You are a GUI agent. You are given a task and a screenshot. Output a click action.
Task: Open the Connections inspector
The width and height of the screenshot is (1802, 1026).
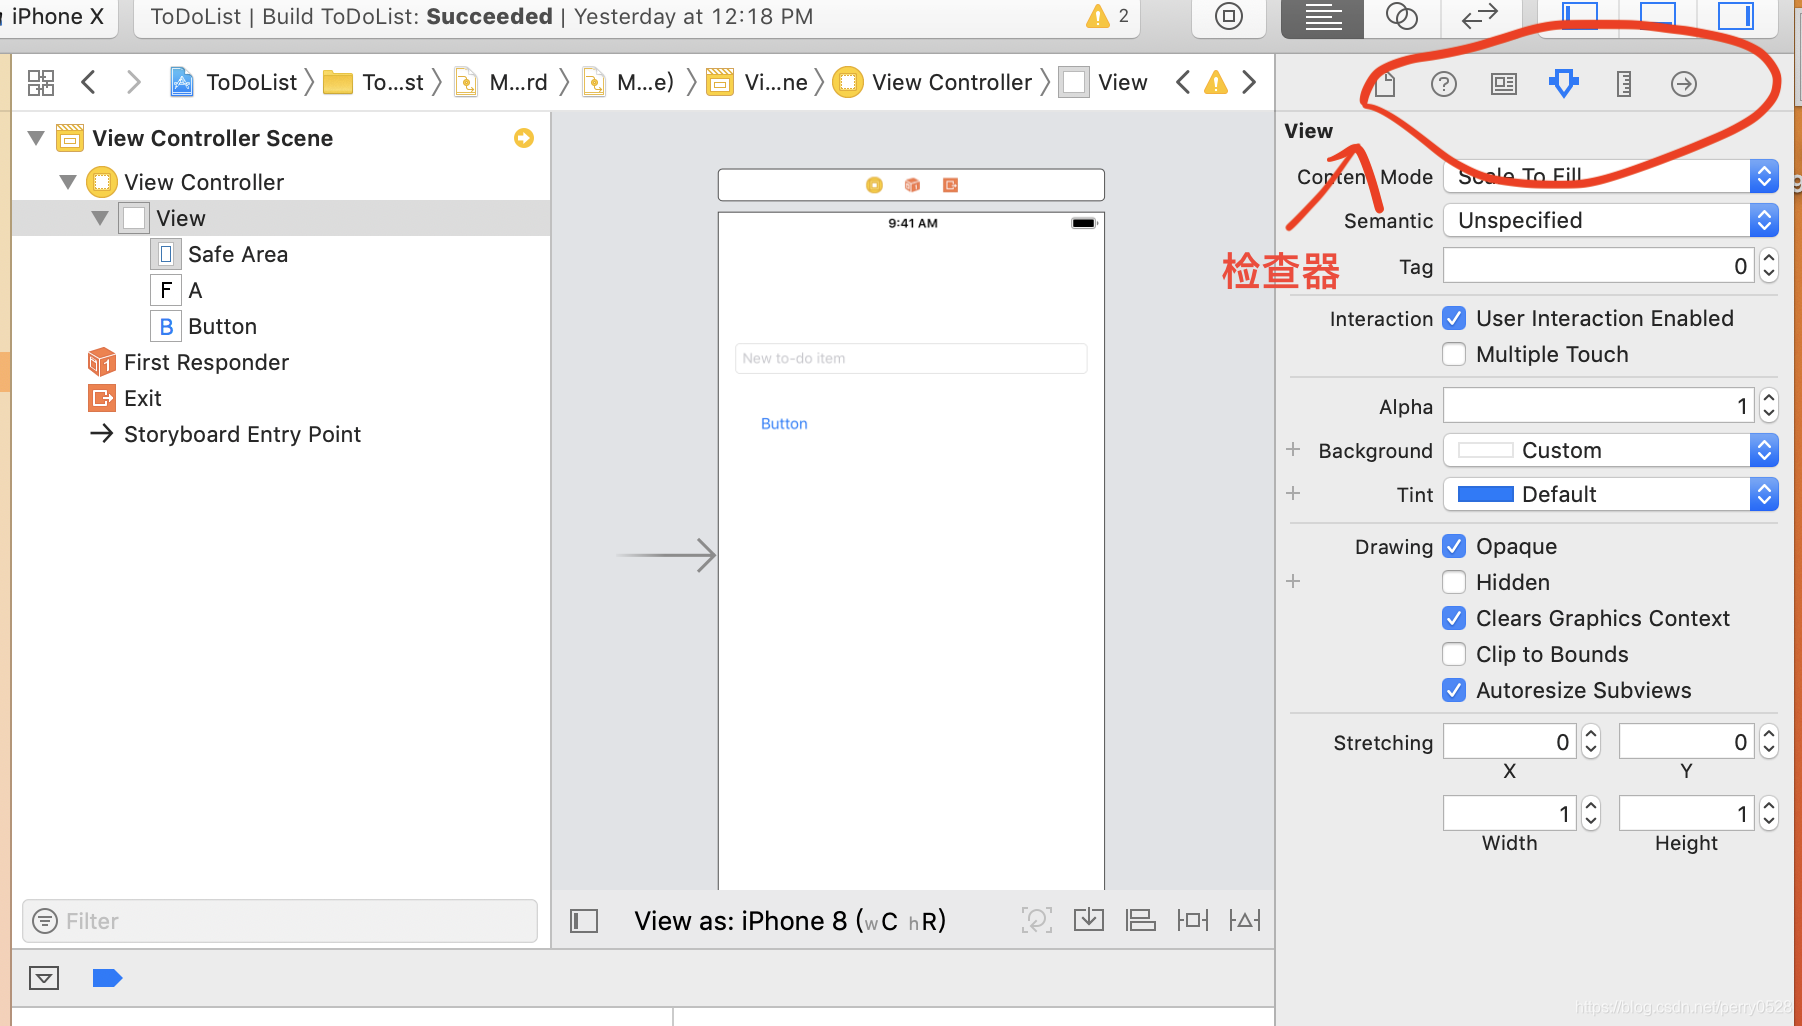(1684, 84)
